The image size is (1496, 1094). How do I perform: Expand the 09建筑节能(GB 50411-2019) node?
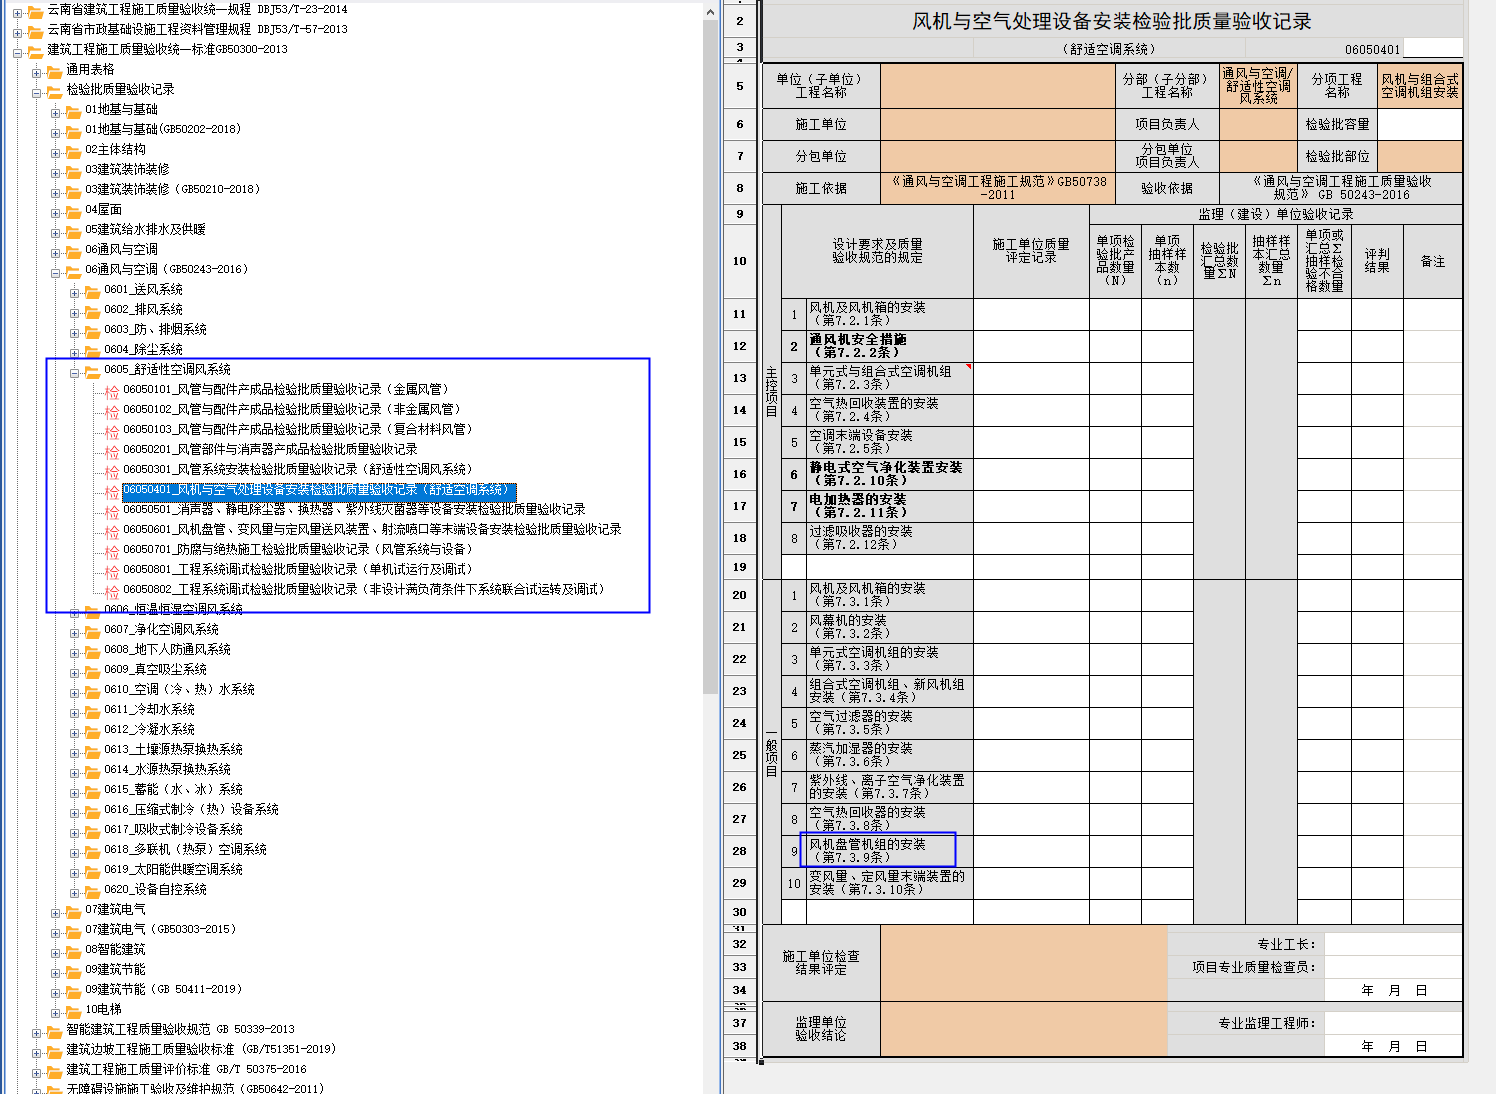(x=56, y=992)
